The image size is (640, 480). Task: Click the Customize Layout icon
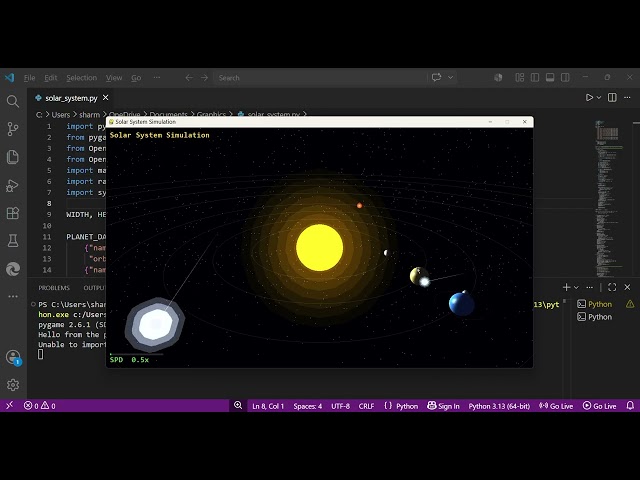tap(520, 78)
